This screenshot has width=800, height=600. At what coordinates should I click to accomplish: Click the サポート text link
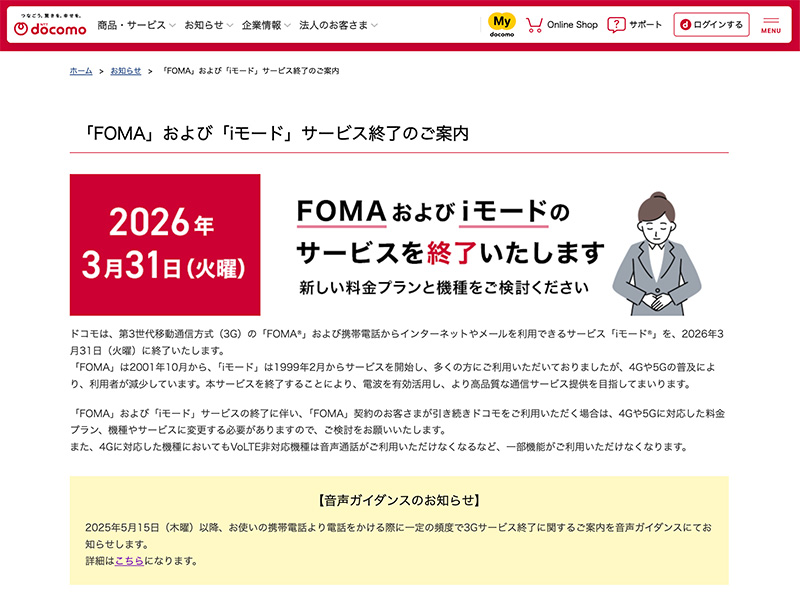click(x=645, y=24)
